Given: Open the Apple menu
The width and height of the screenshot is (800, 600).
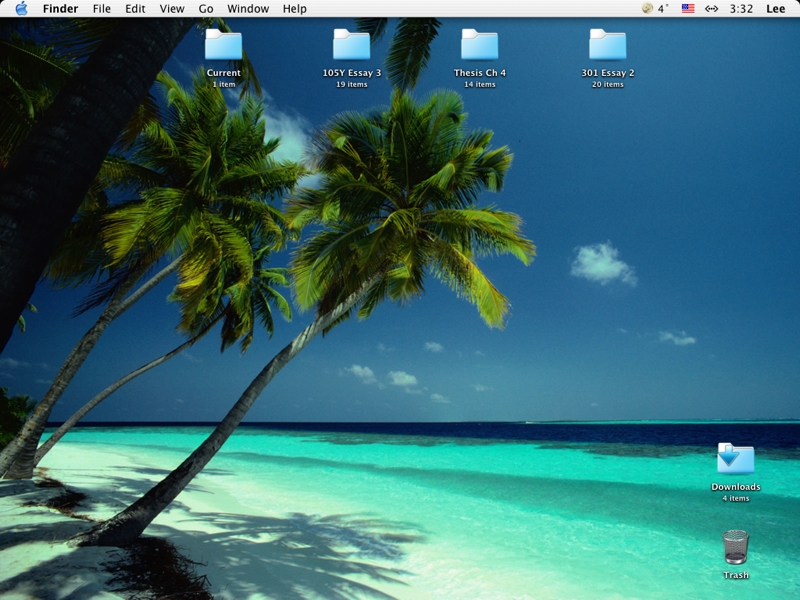Looking at the screenshot, I should [x=21, y=9].
